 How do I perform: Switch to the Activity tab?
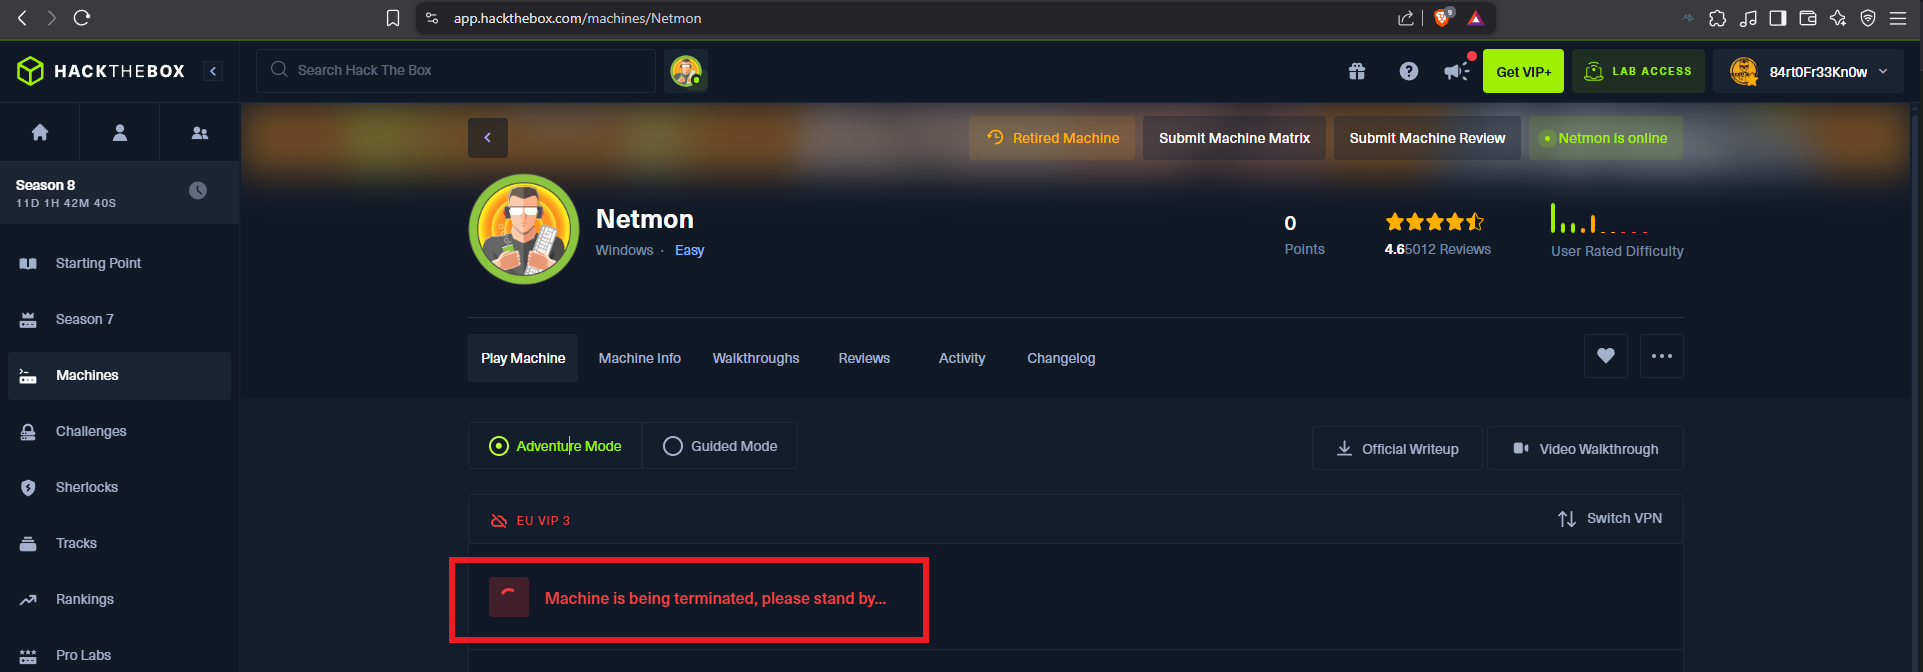[x=962, y=358]
